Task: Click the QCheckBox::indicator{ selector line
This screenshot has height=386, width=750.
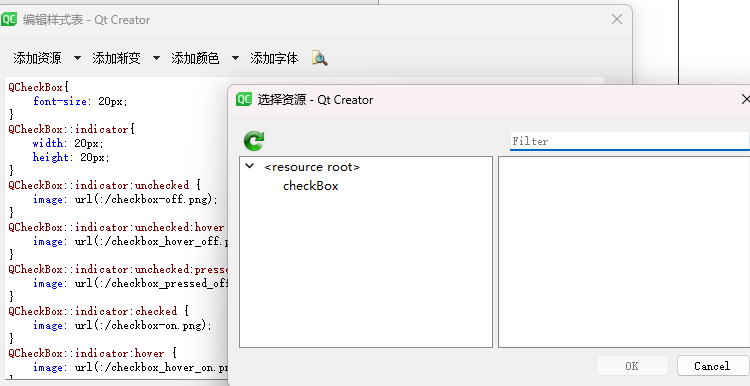Action: click(x=72, y=129)
